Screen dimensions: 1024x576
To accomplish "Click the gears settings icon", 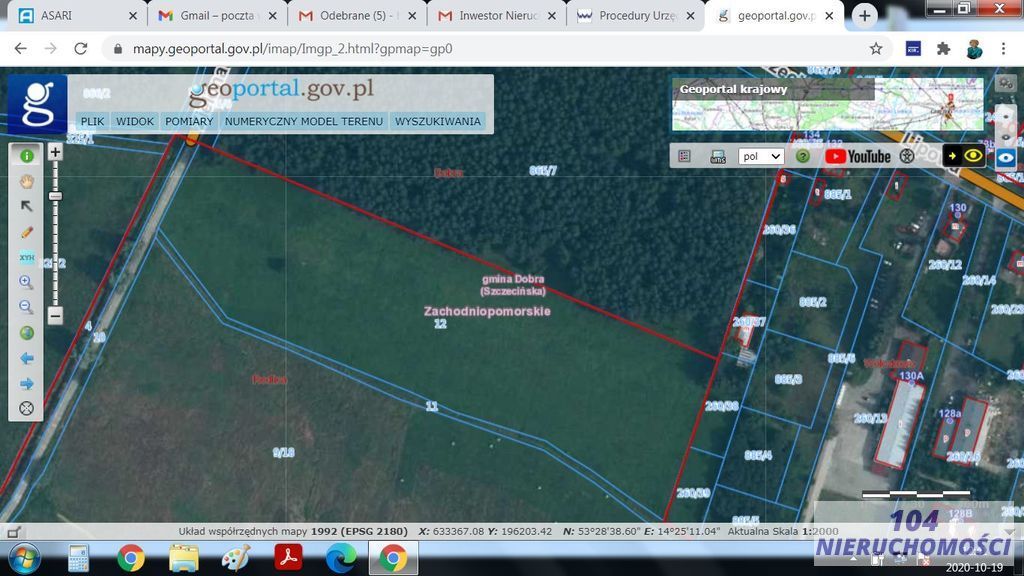I will click(x=1006, y=84).
